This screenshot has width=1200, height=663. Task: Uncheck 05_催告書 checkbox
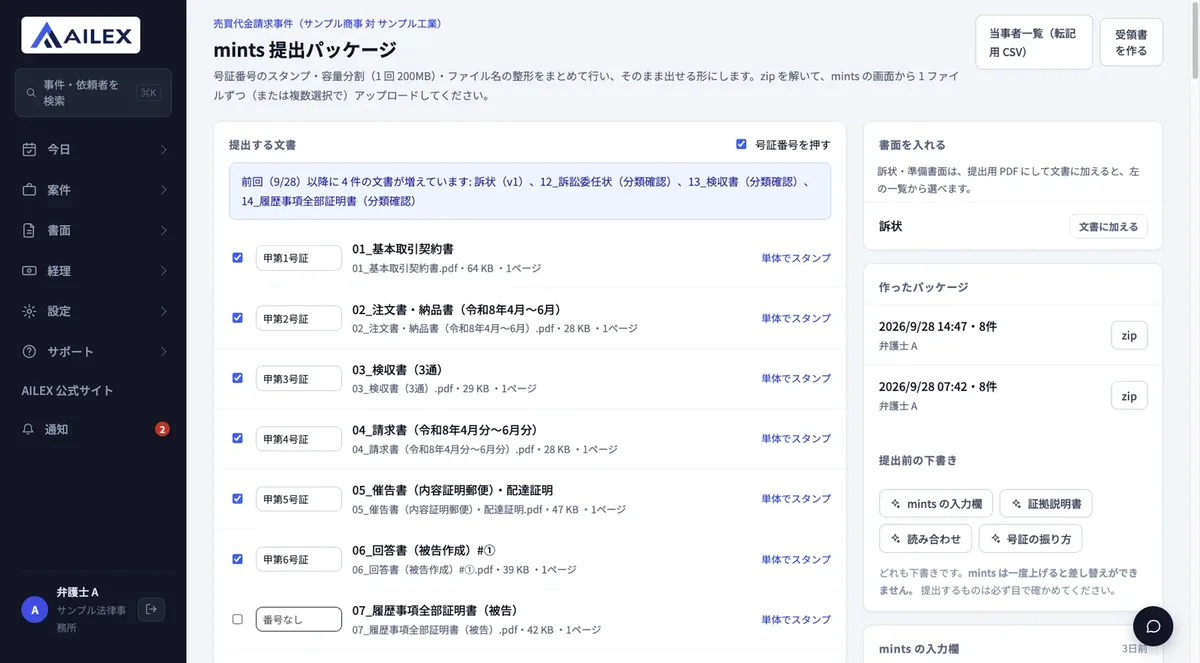237,498
